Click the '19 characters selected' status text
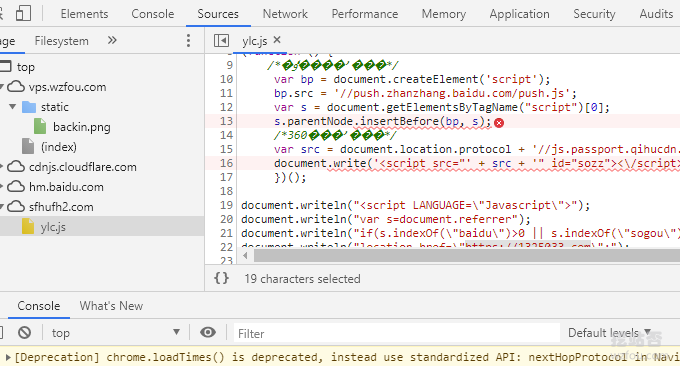The height and width of the screenshot is (366, 680). tap(302, 279)
